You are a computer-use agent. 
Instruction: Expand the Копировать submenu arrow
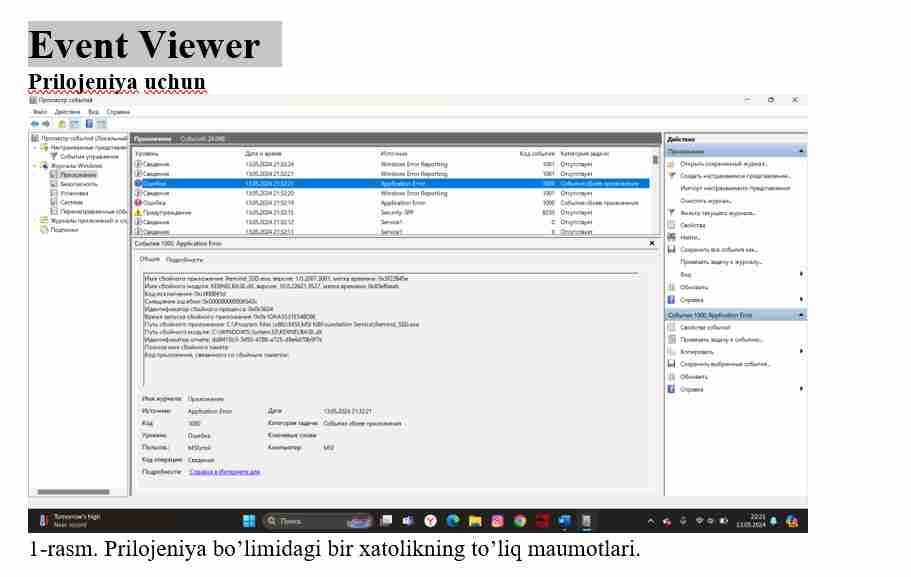pos(801,352)
